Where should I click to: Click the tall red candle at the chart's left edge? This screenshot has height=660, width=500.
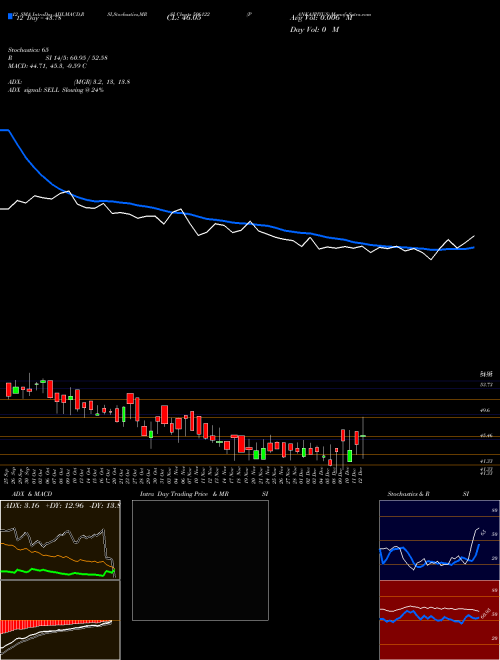pyautogui.click(x=8, y=389)
